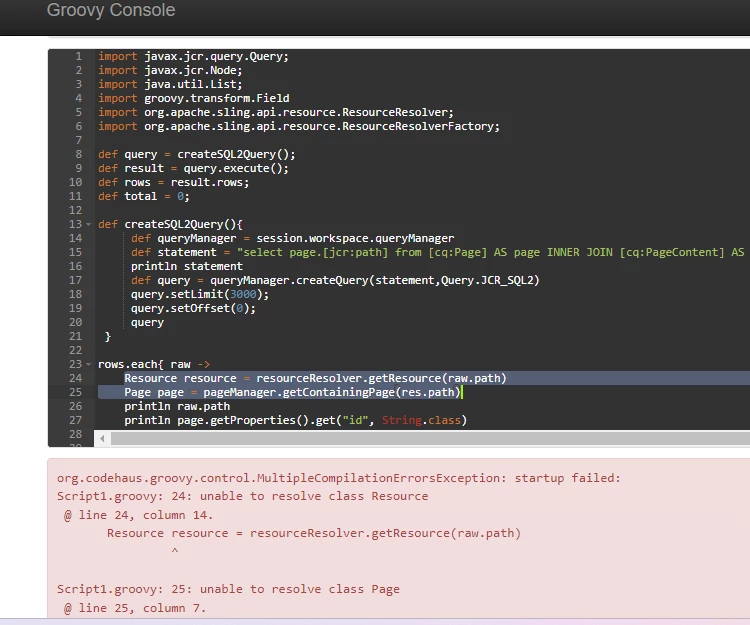The width and height of the screenshot is (750, 625).
Task: Click line number 25 in the gutter
Action: pos(76,392)
